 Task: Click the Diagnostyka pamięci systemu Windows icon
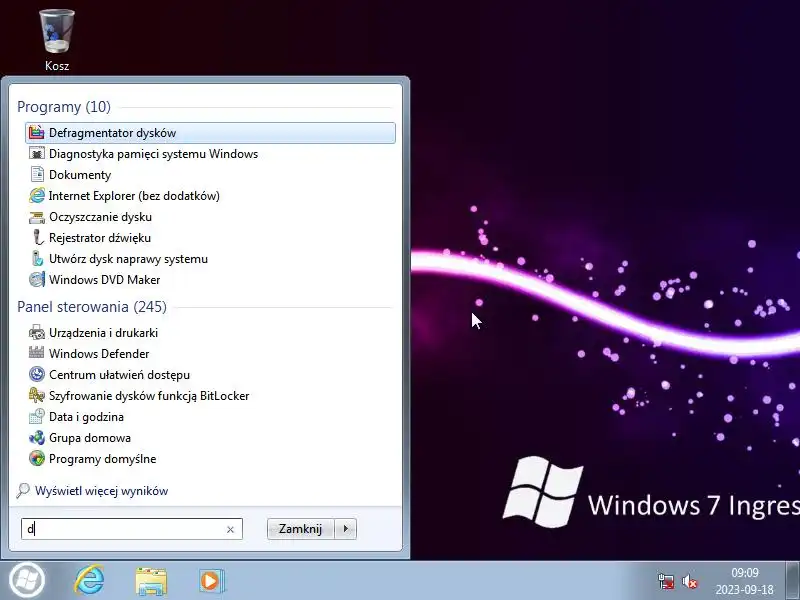37,154
